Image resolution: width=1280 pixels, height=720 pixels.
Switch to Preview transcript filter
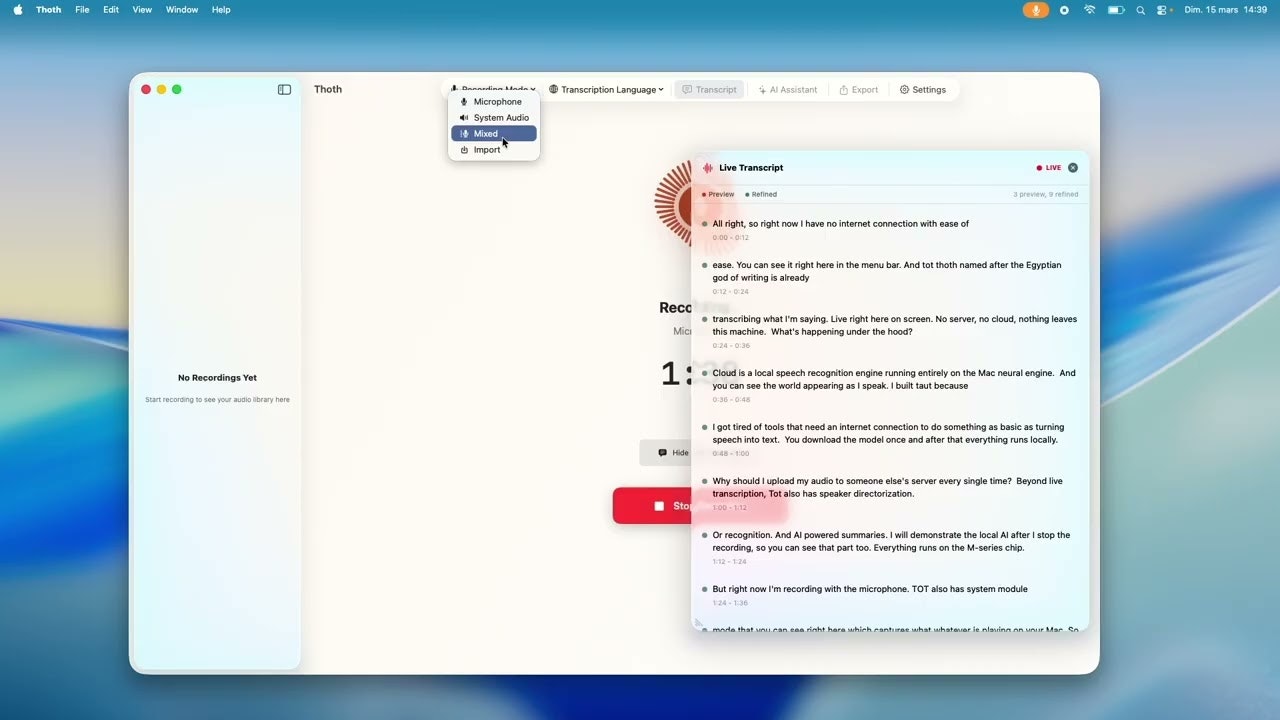click(x=718, y=194)
